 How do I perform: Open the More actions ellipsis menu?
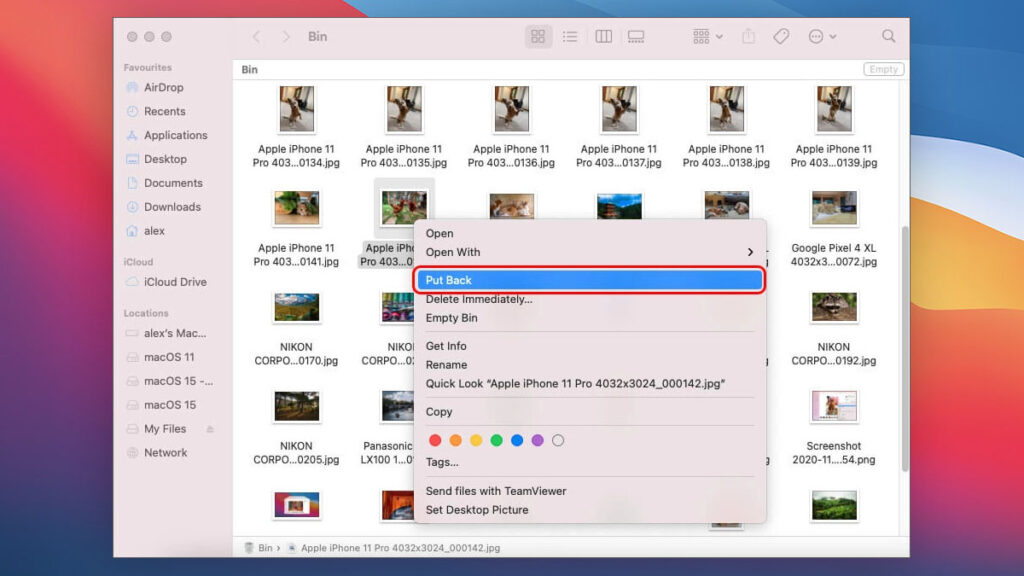822,37
